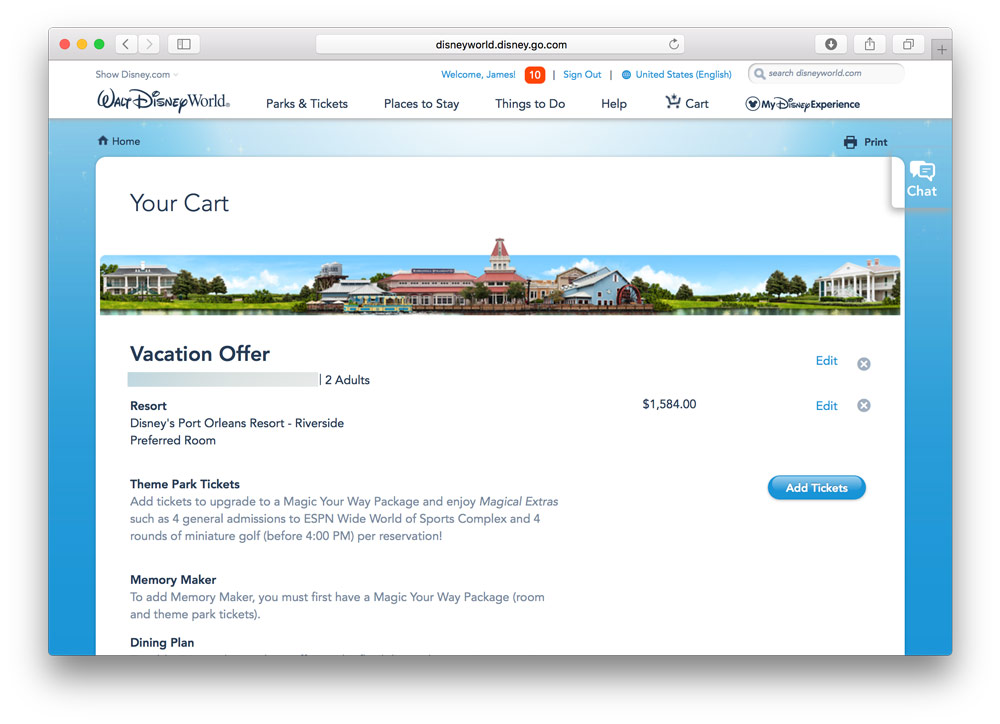Viewport: 1000px width, 724px height.
Task: Click the Theme Park Tickets heading
Action: point(185,484)
